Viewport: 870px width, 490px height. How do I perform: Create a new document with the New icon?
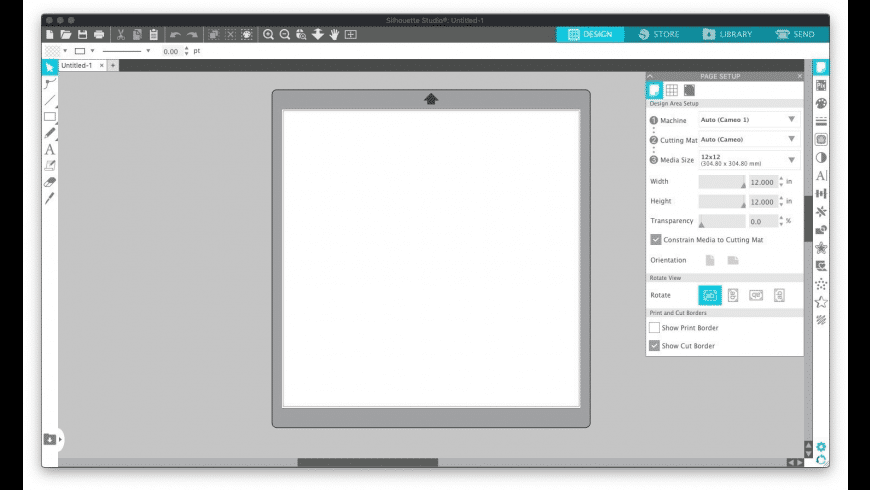[50, 34]
